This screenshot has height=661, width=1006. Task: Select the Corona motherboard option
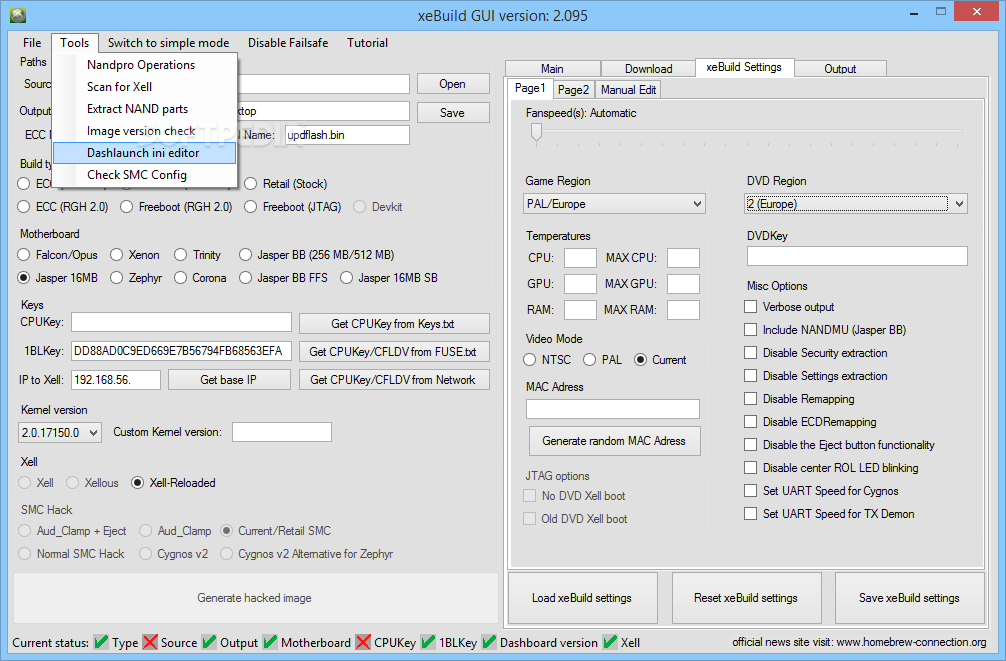click(180, 278)
